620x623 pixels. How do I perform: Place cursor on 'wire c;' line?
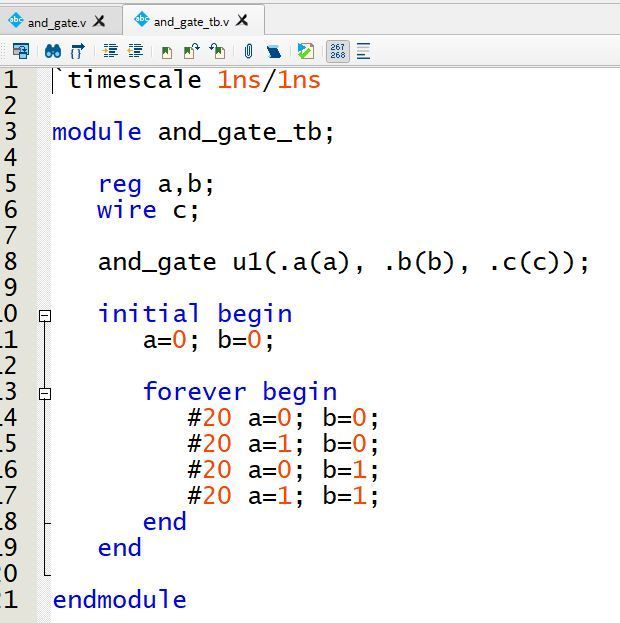148,210
